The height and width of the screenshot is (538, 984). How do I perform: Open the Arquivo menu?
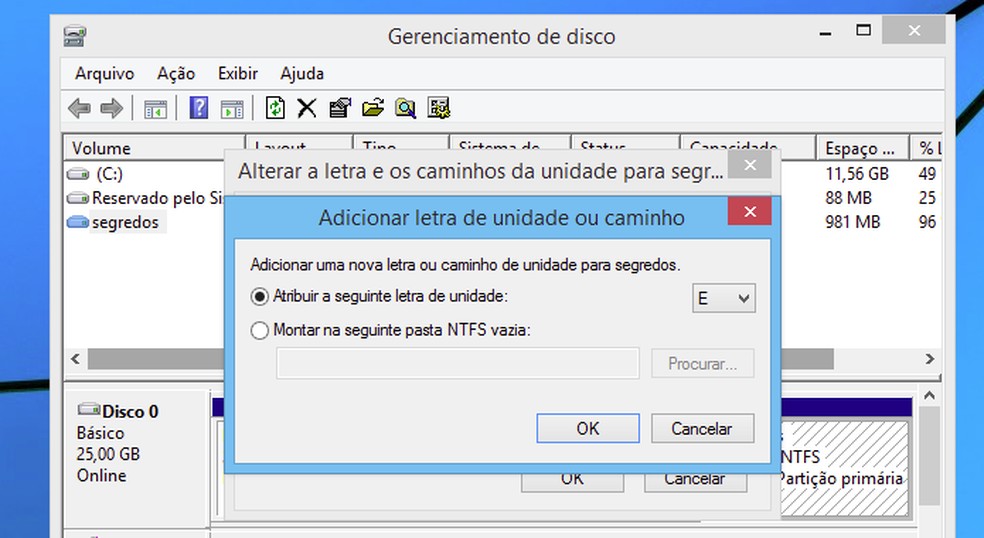[104, 73]
